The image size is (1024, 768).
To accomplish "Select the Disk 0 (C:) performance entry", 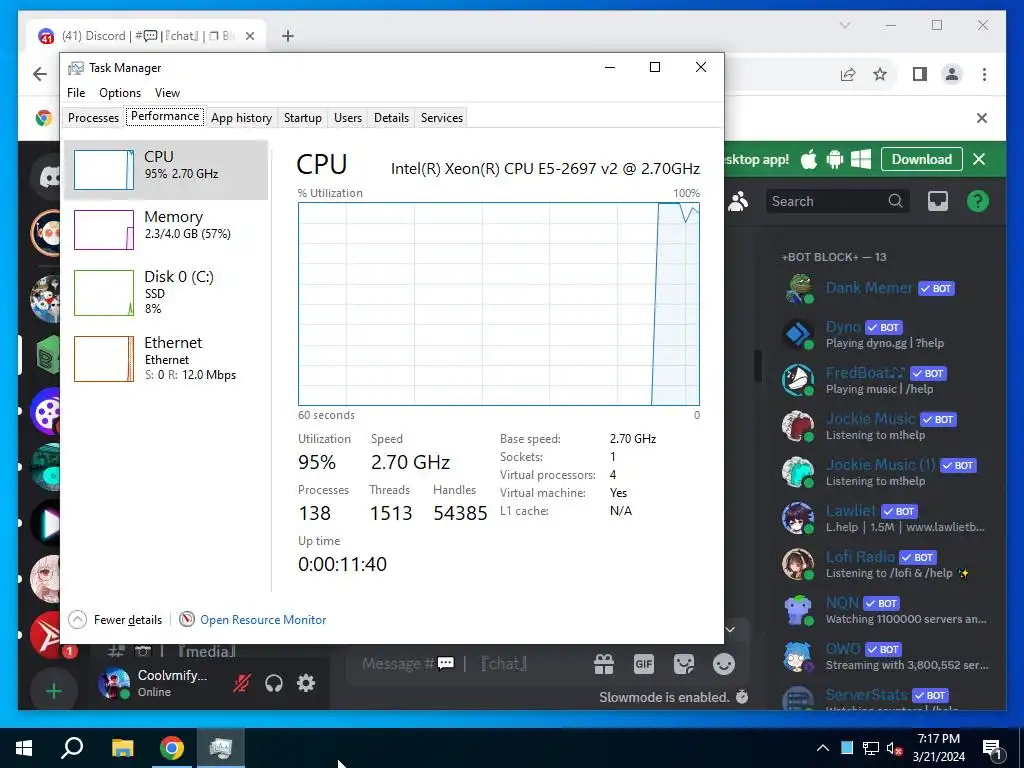I will tap(166, 293).
